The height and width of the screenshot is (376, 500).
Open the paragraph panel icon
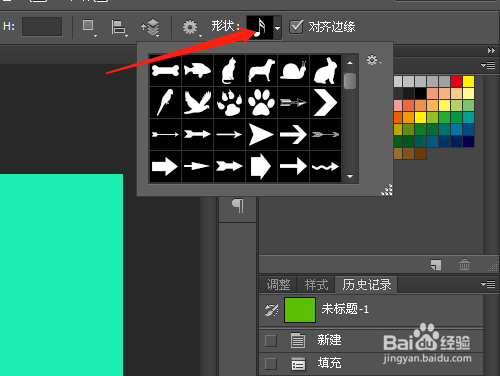(x=238, y=206)
